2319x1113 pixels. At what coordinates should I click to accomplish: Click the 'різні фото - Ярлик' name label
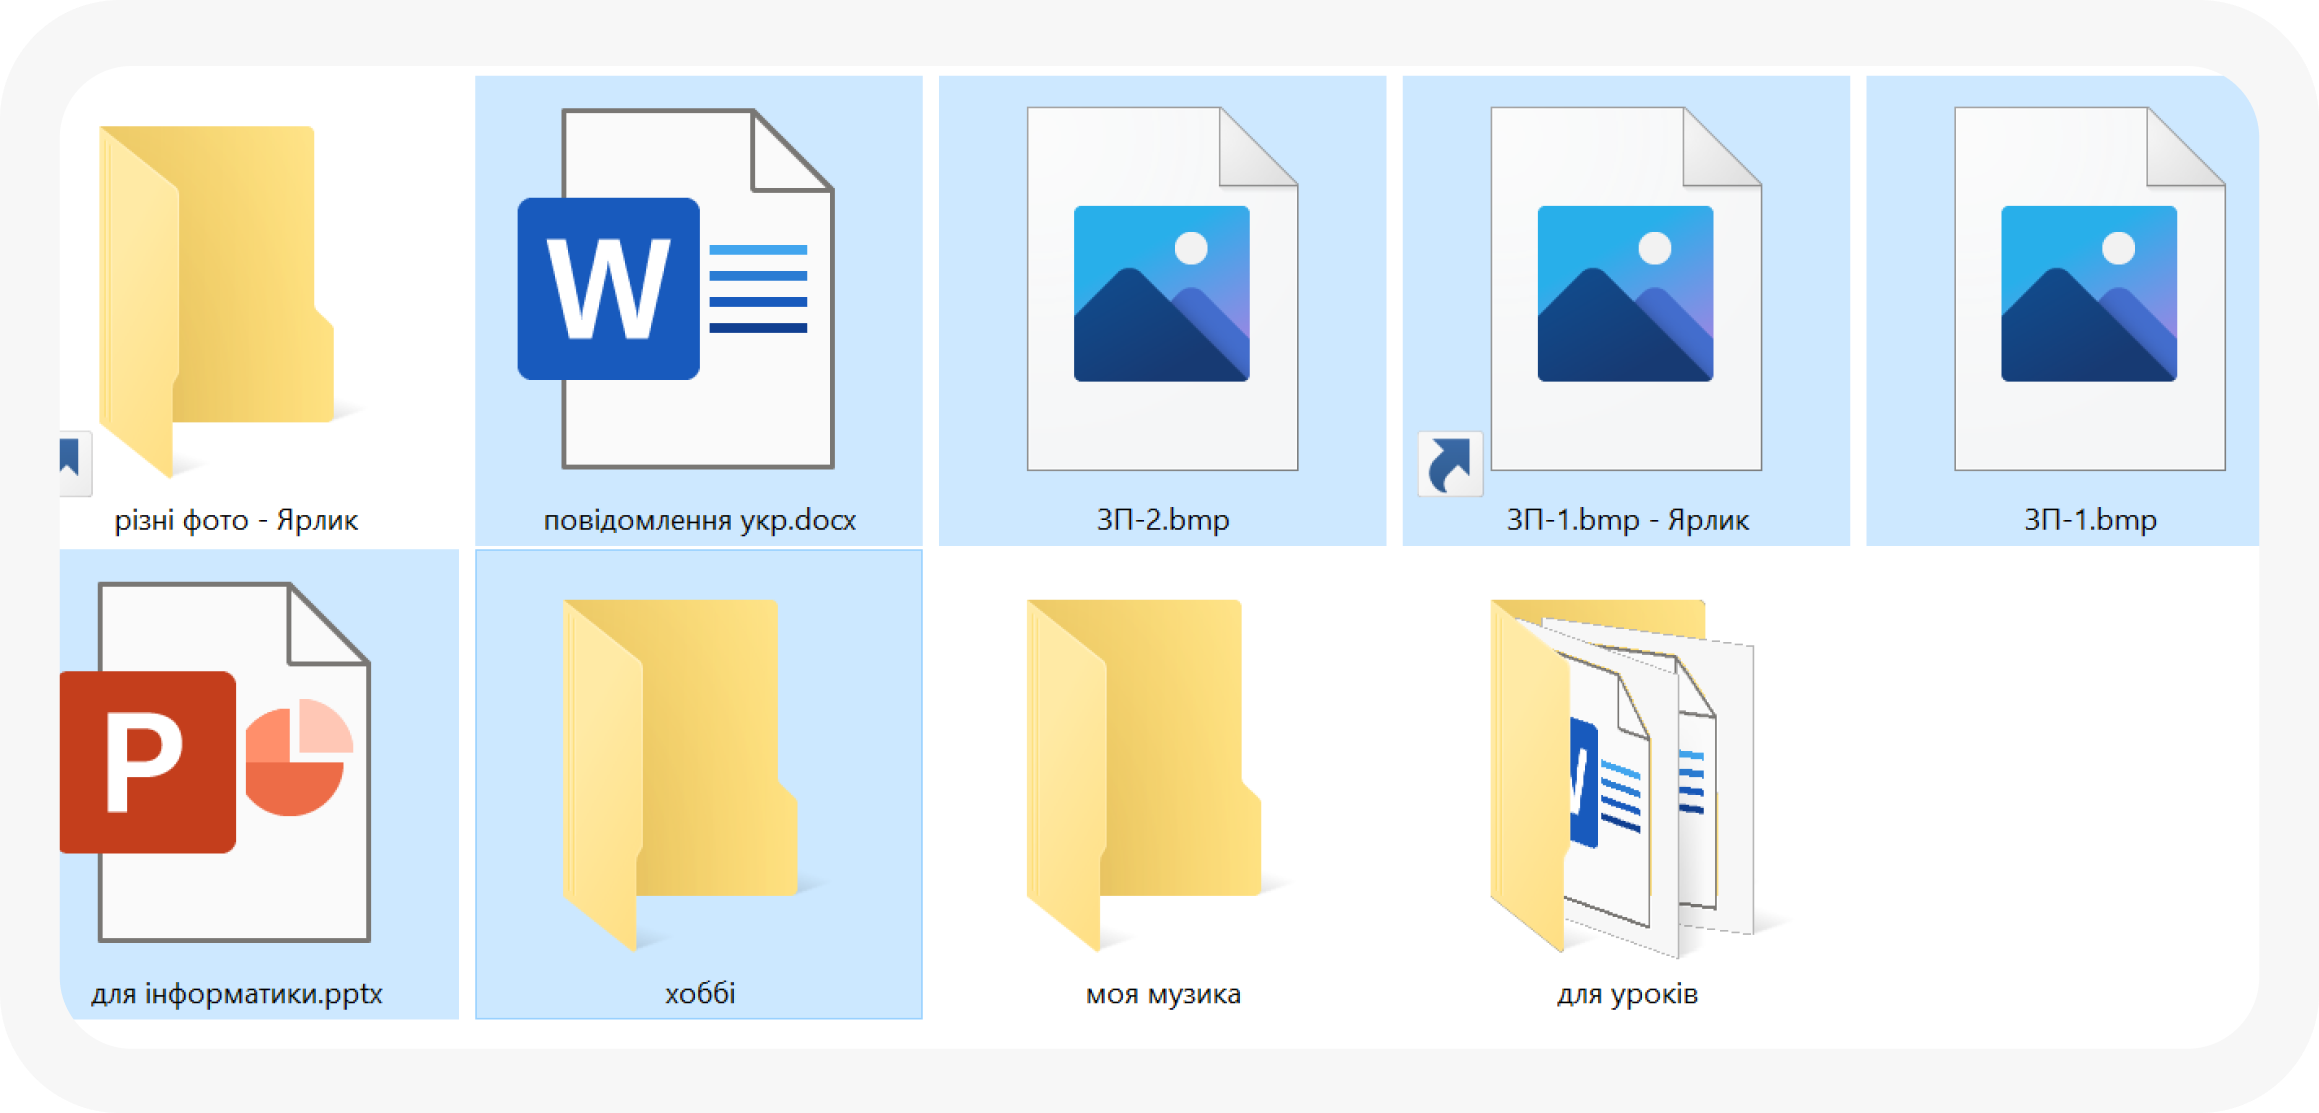pyautogui.click(x=236, y=521)
